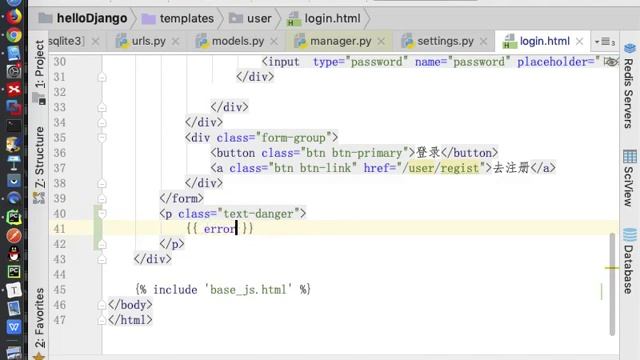Close the manager.py tab
The width and height of the screenshot is (640, 360).
[x=381, y=42]
